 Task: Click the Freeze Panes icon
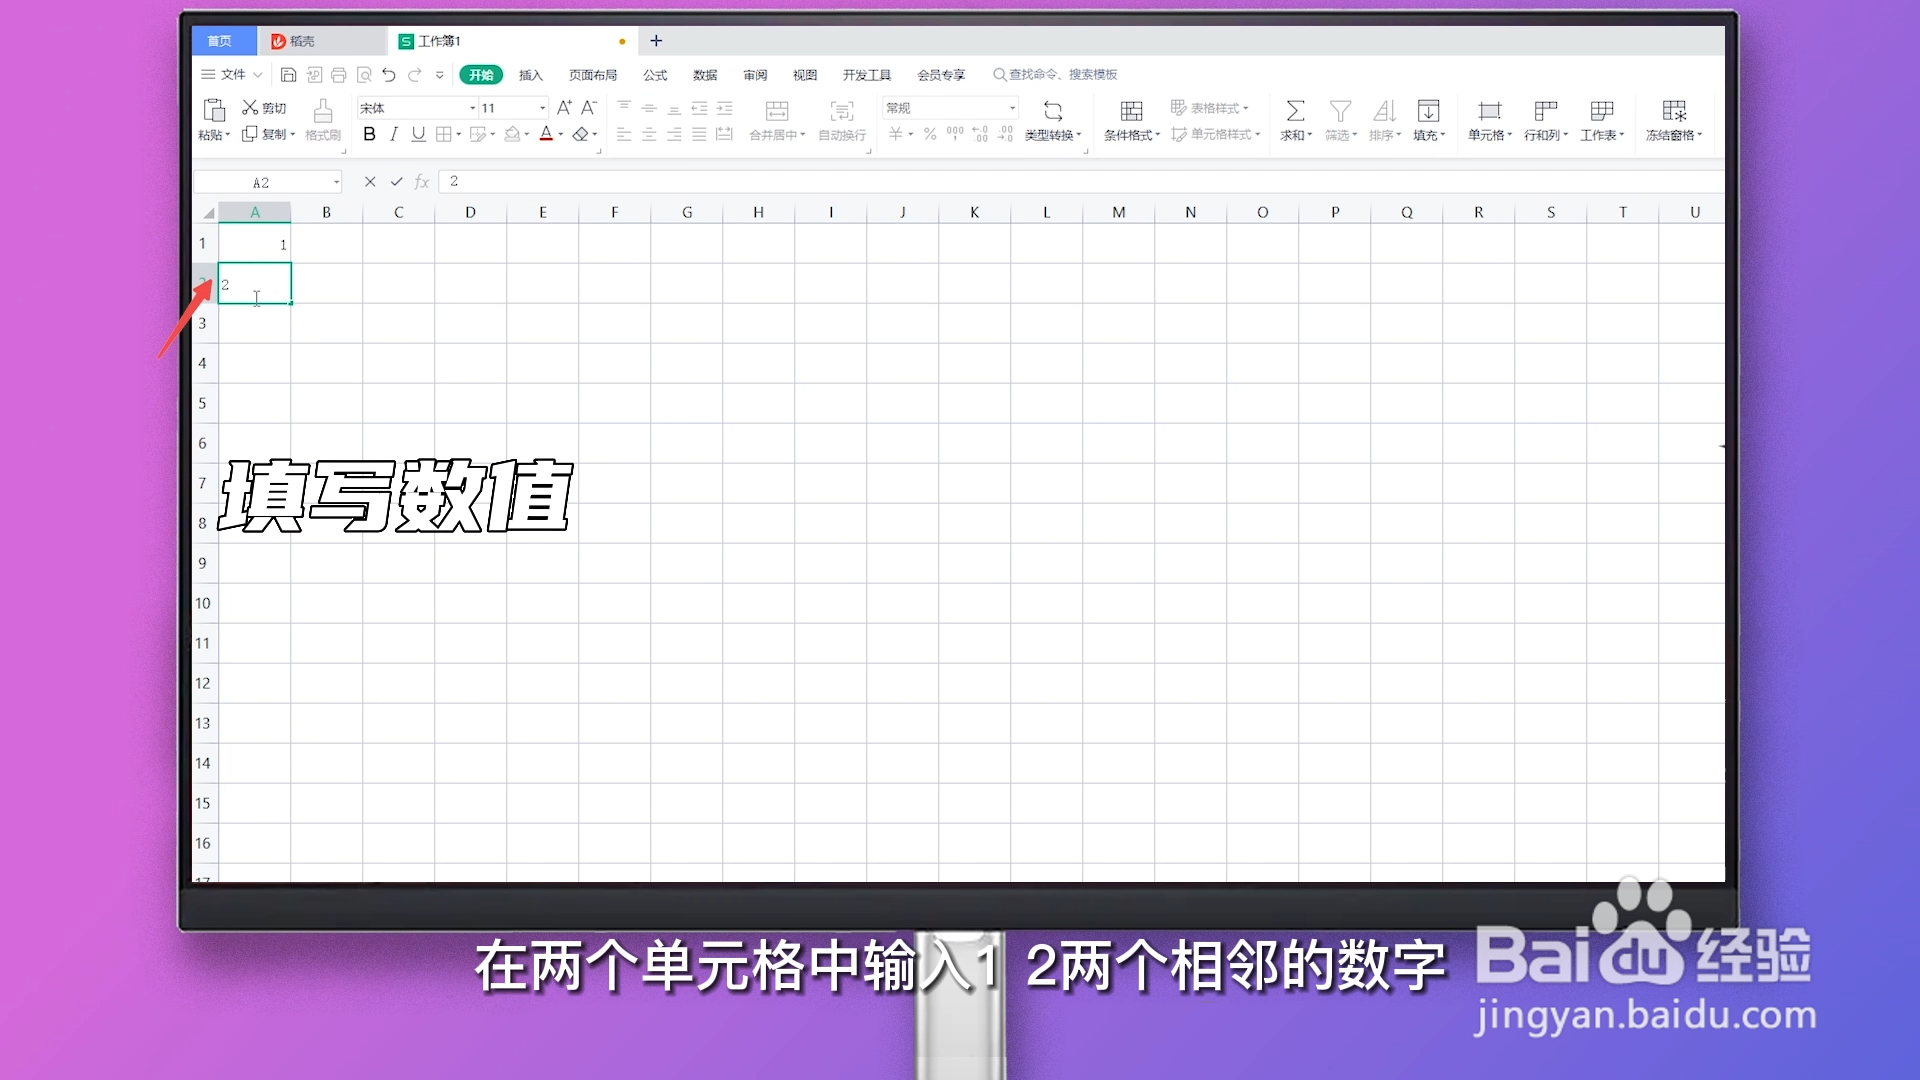click(1673, 111)
